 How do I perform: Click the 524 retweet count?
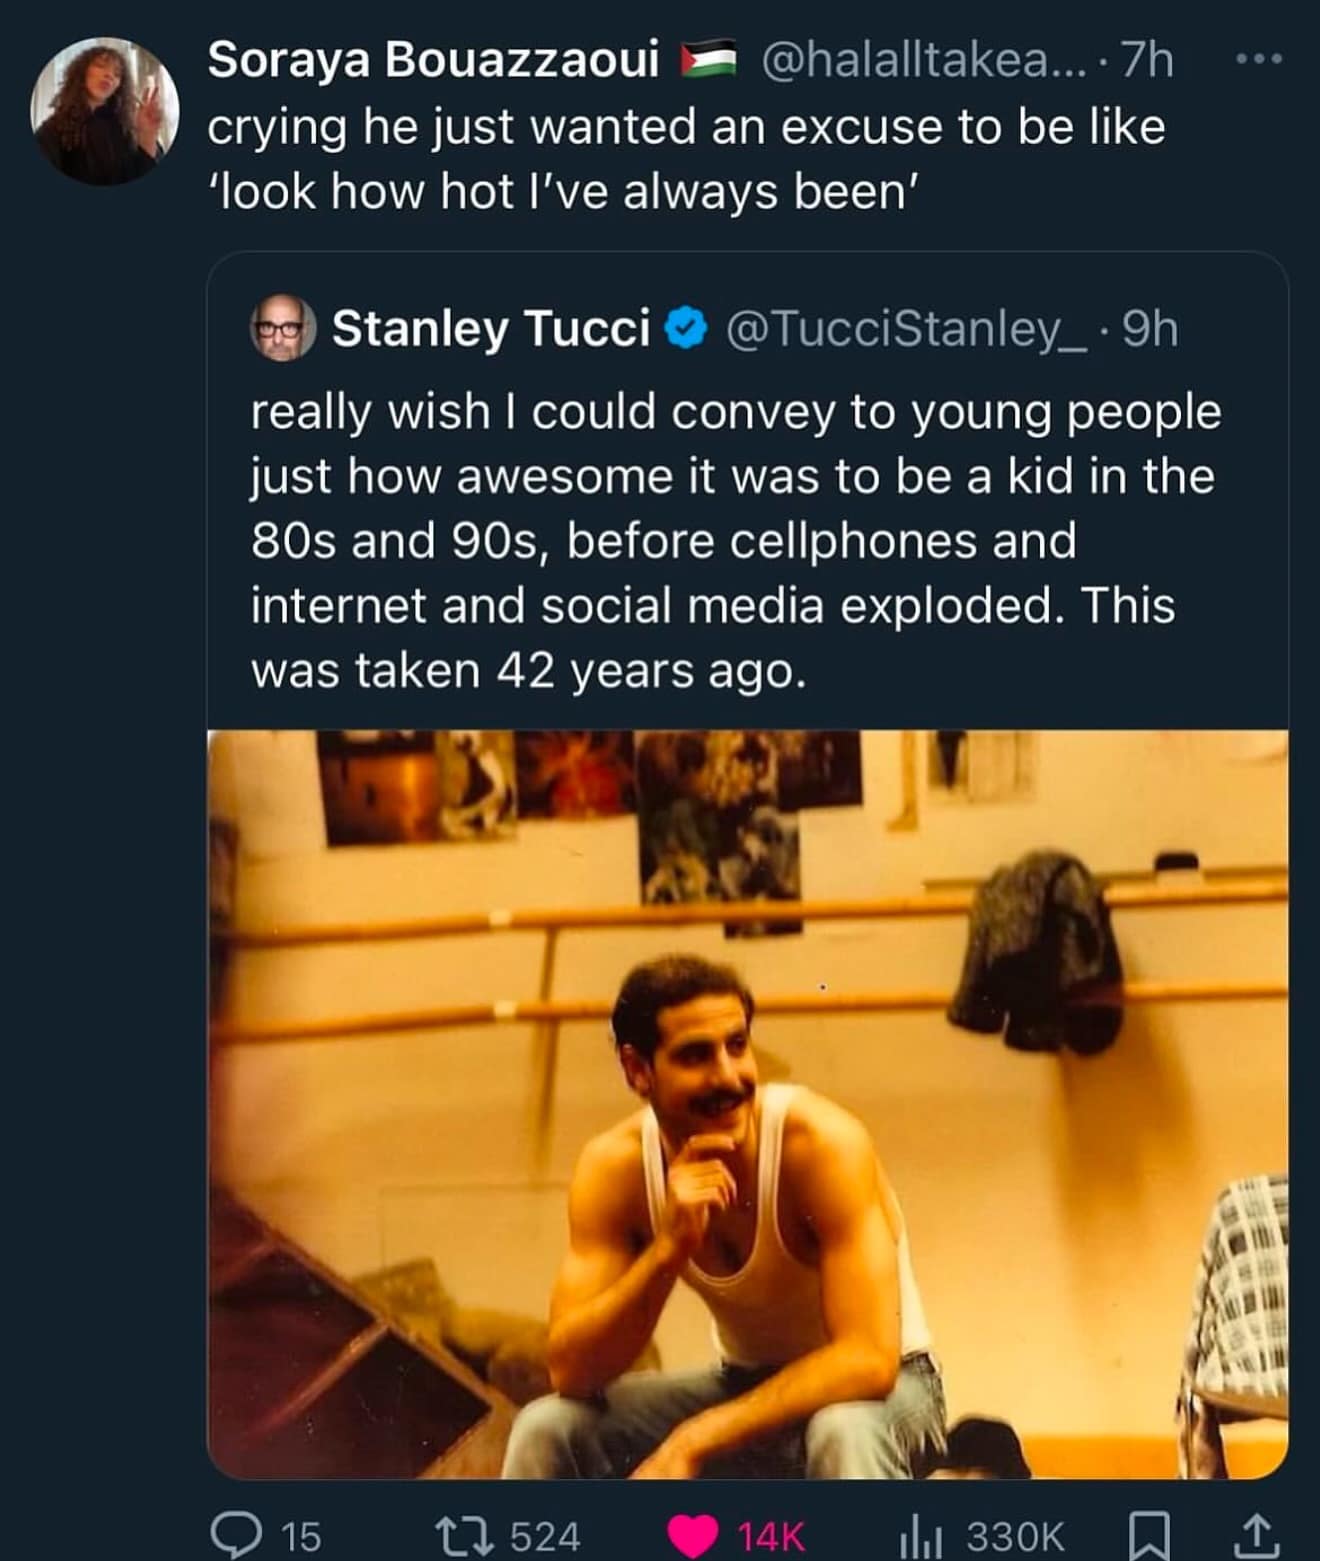(x=545, y=1536)
